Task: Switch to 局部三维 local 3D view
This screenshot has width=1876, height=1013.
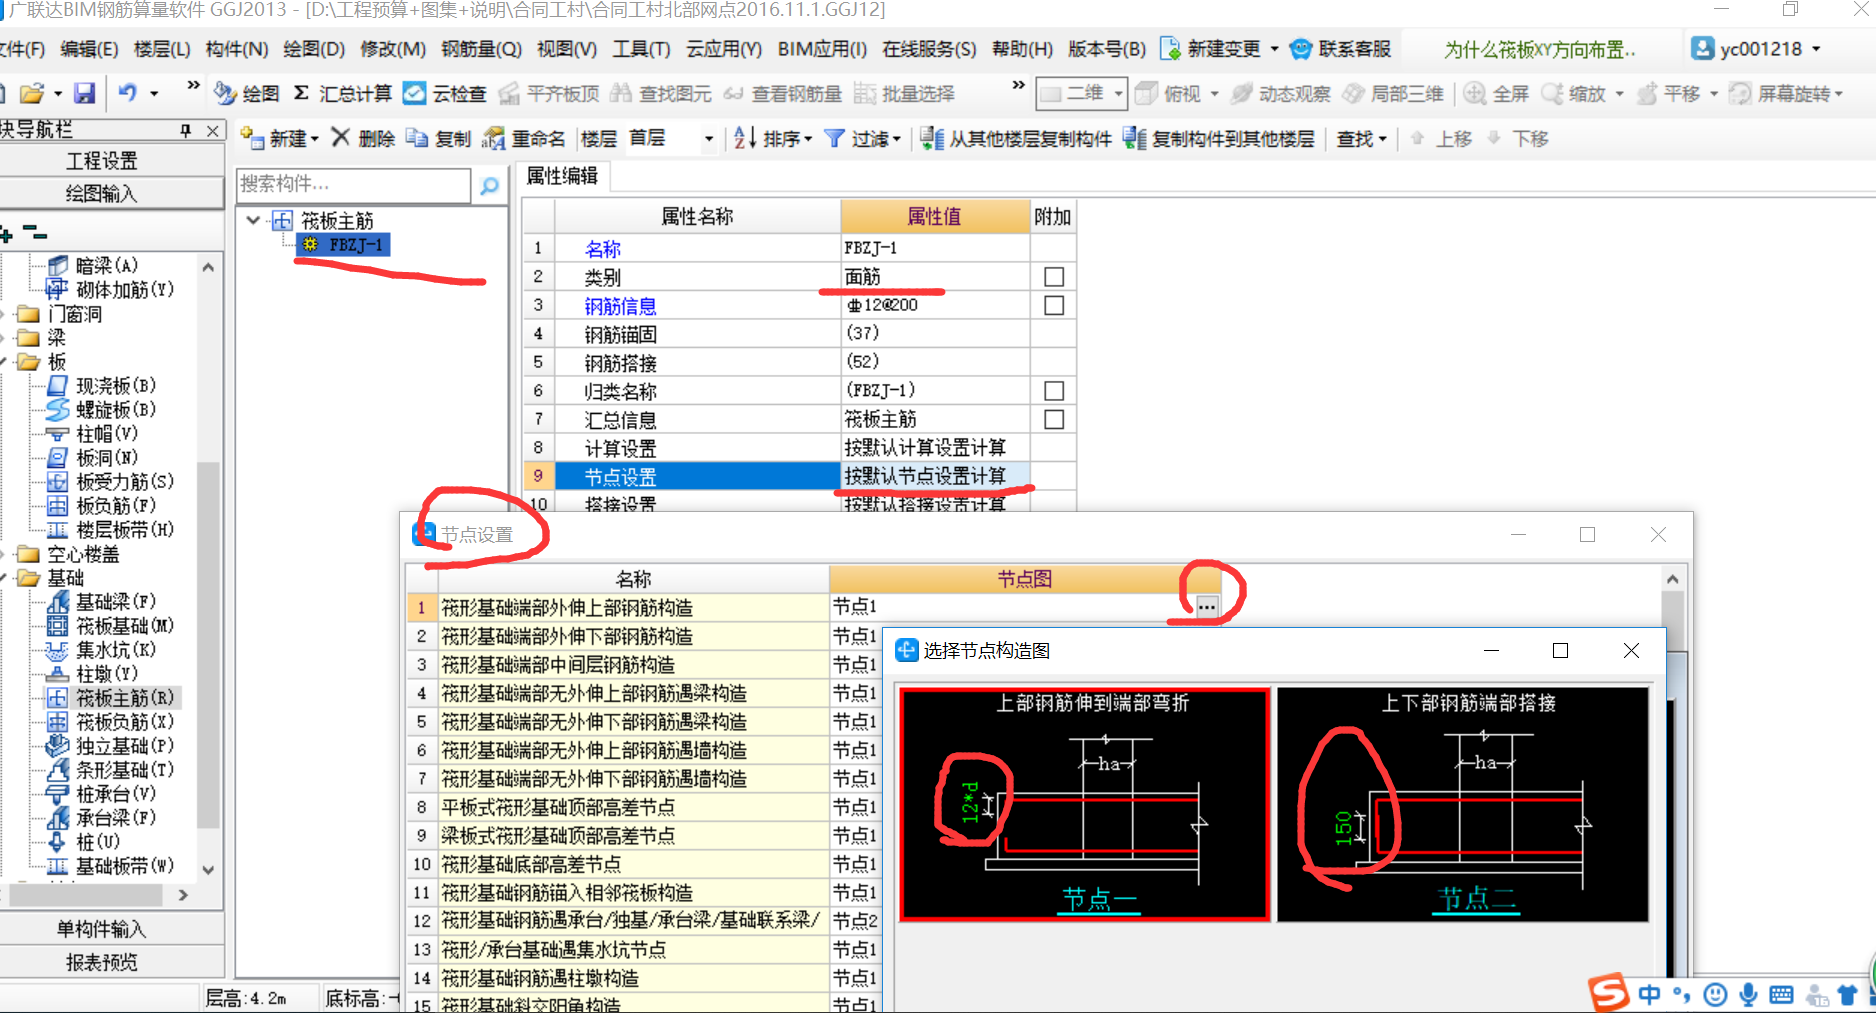Action: point(1393,93)
